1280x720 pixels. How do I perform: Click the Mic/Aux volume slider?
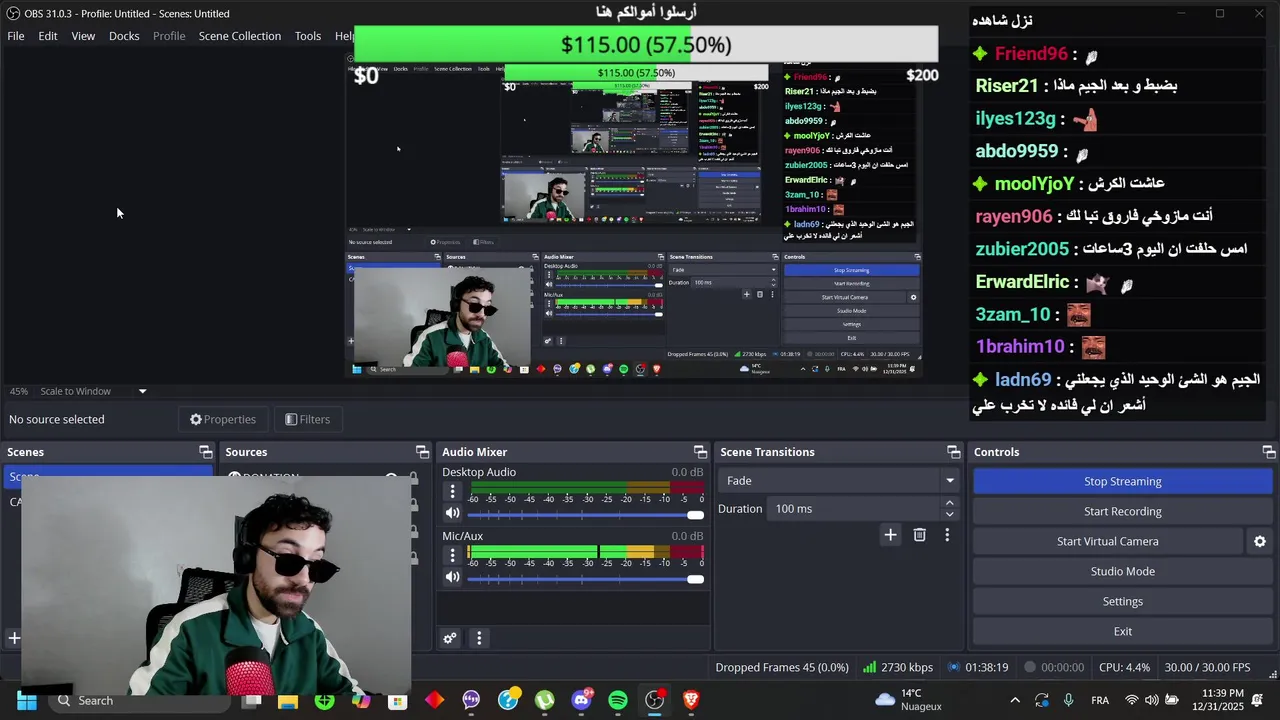pyautogui.click(x=585, y=578)
